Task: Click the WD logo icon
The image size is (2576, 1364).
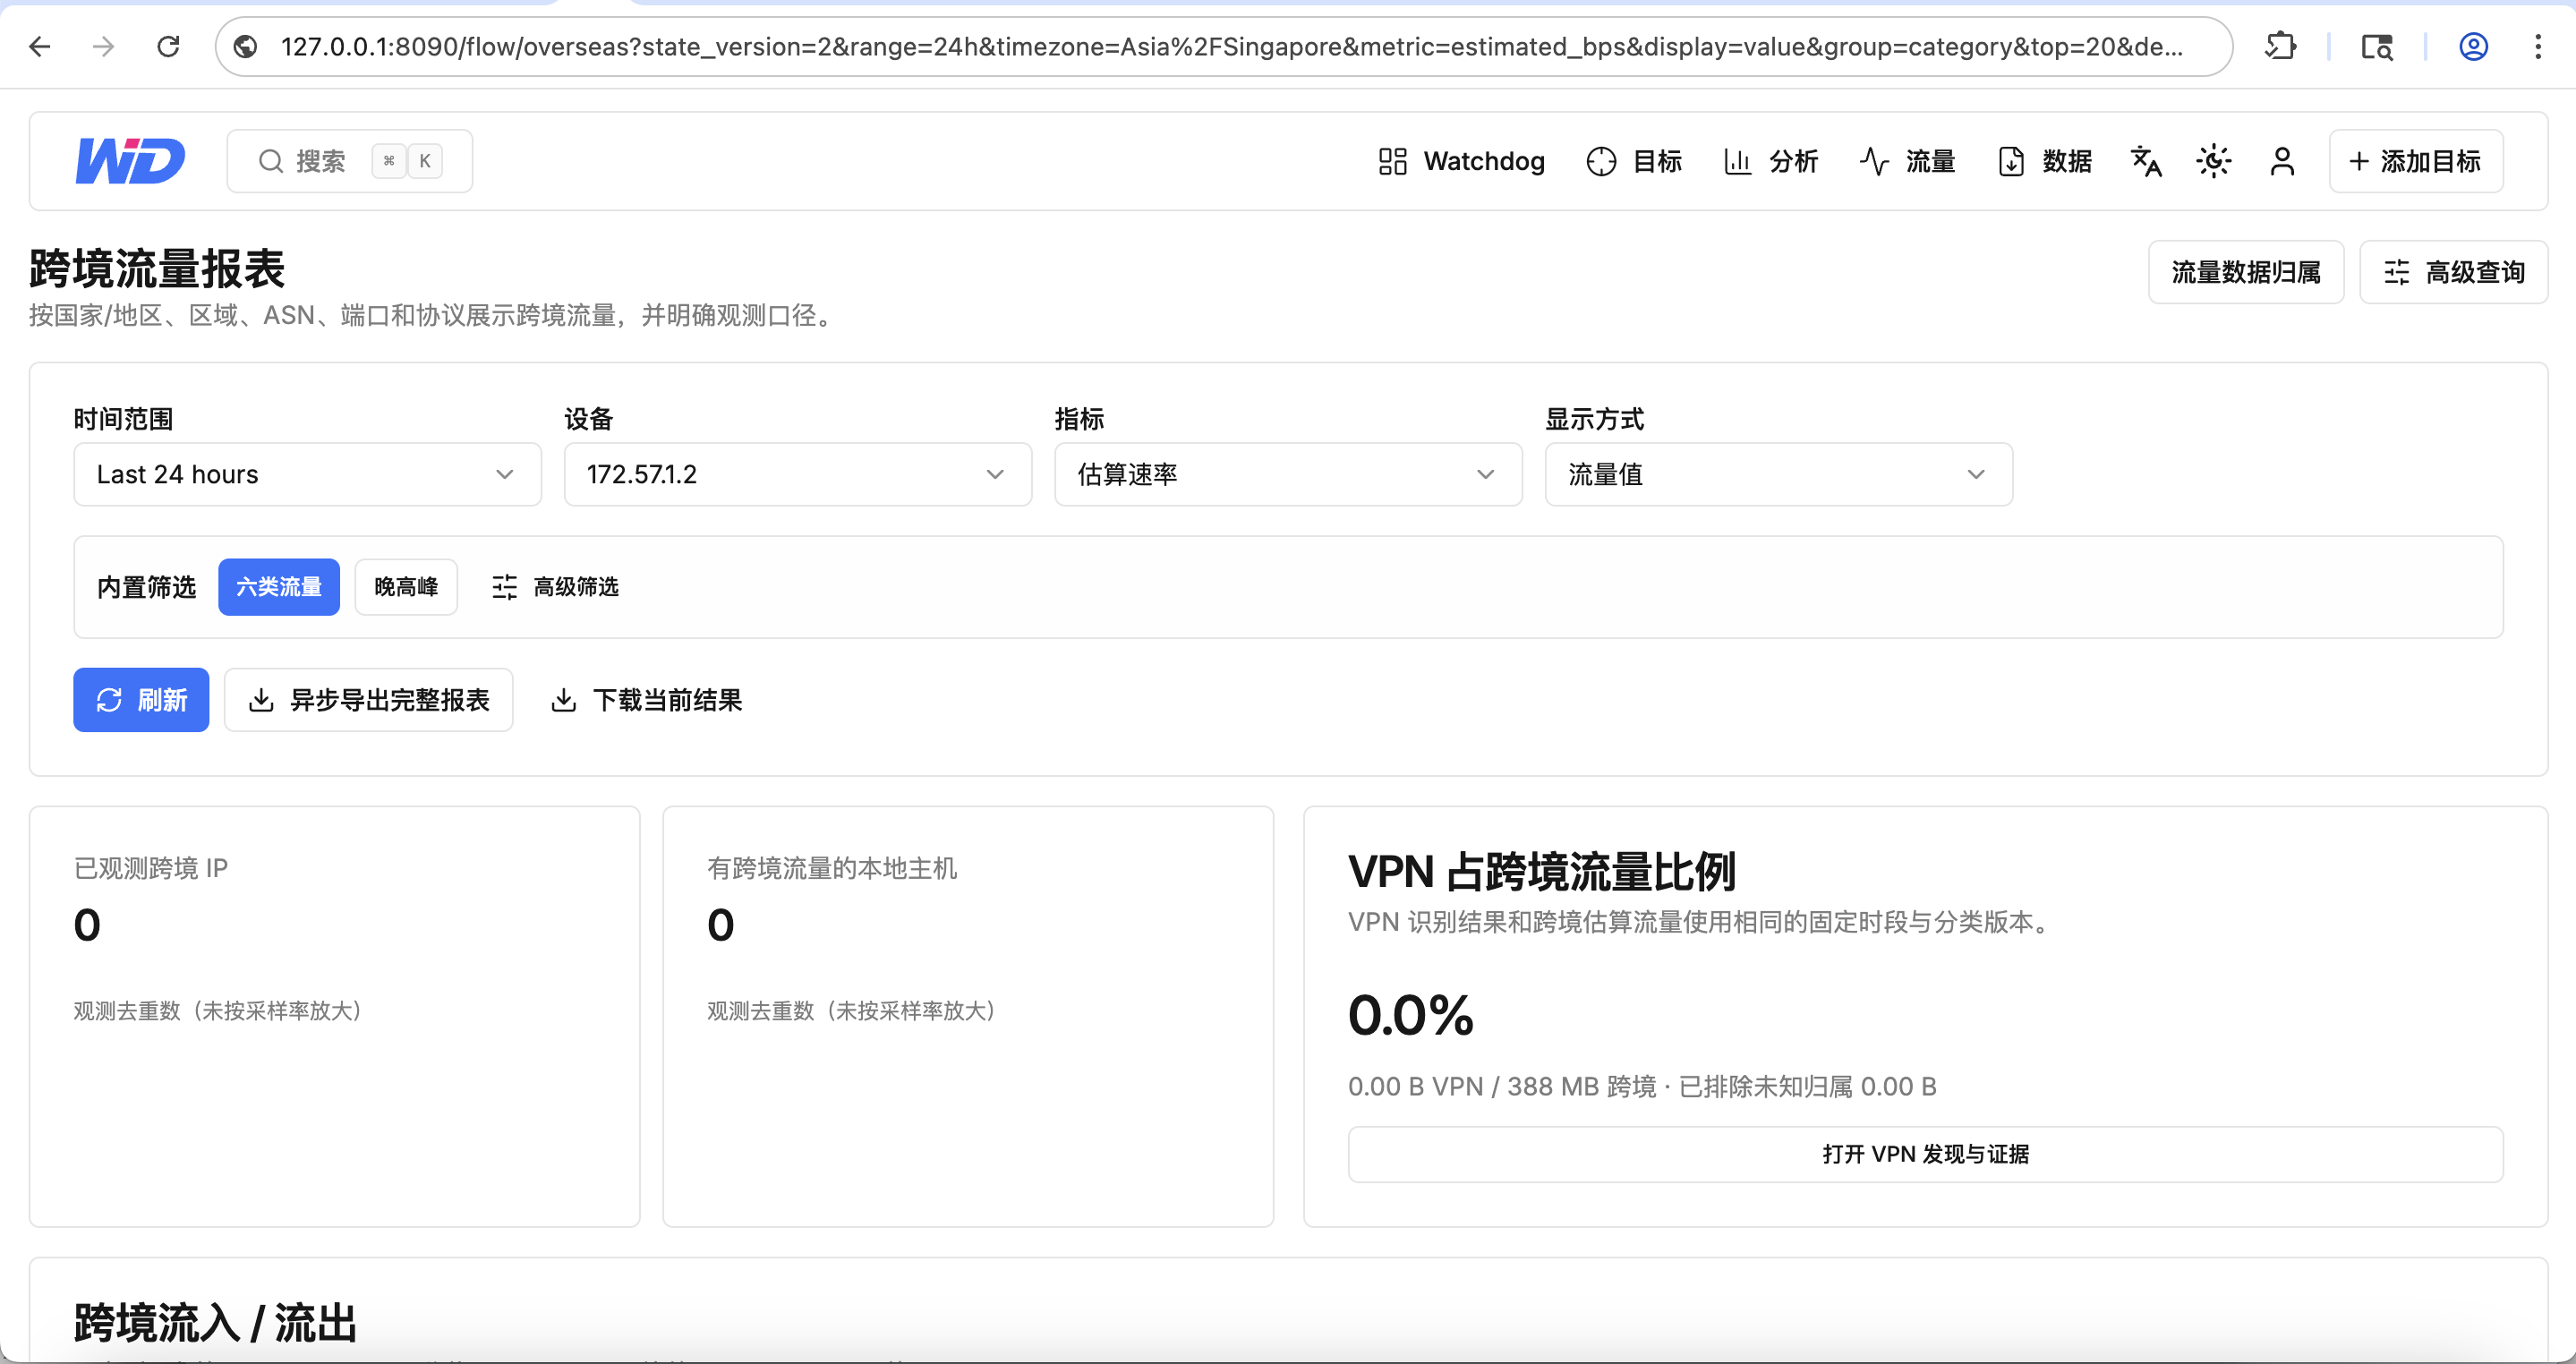Action: 131,160
